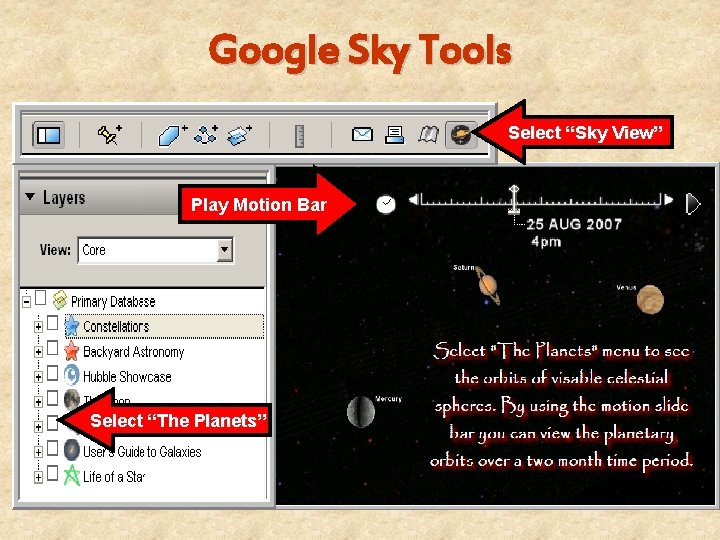Expand the User's Guide to Galaxies node
Viewport: 720px width, 540px height.
[x=39, y=452]
